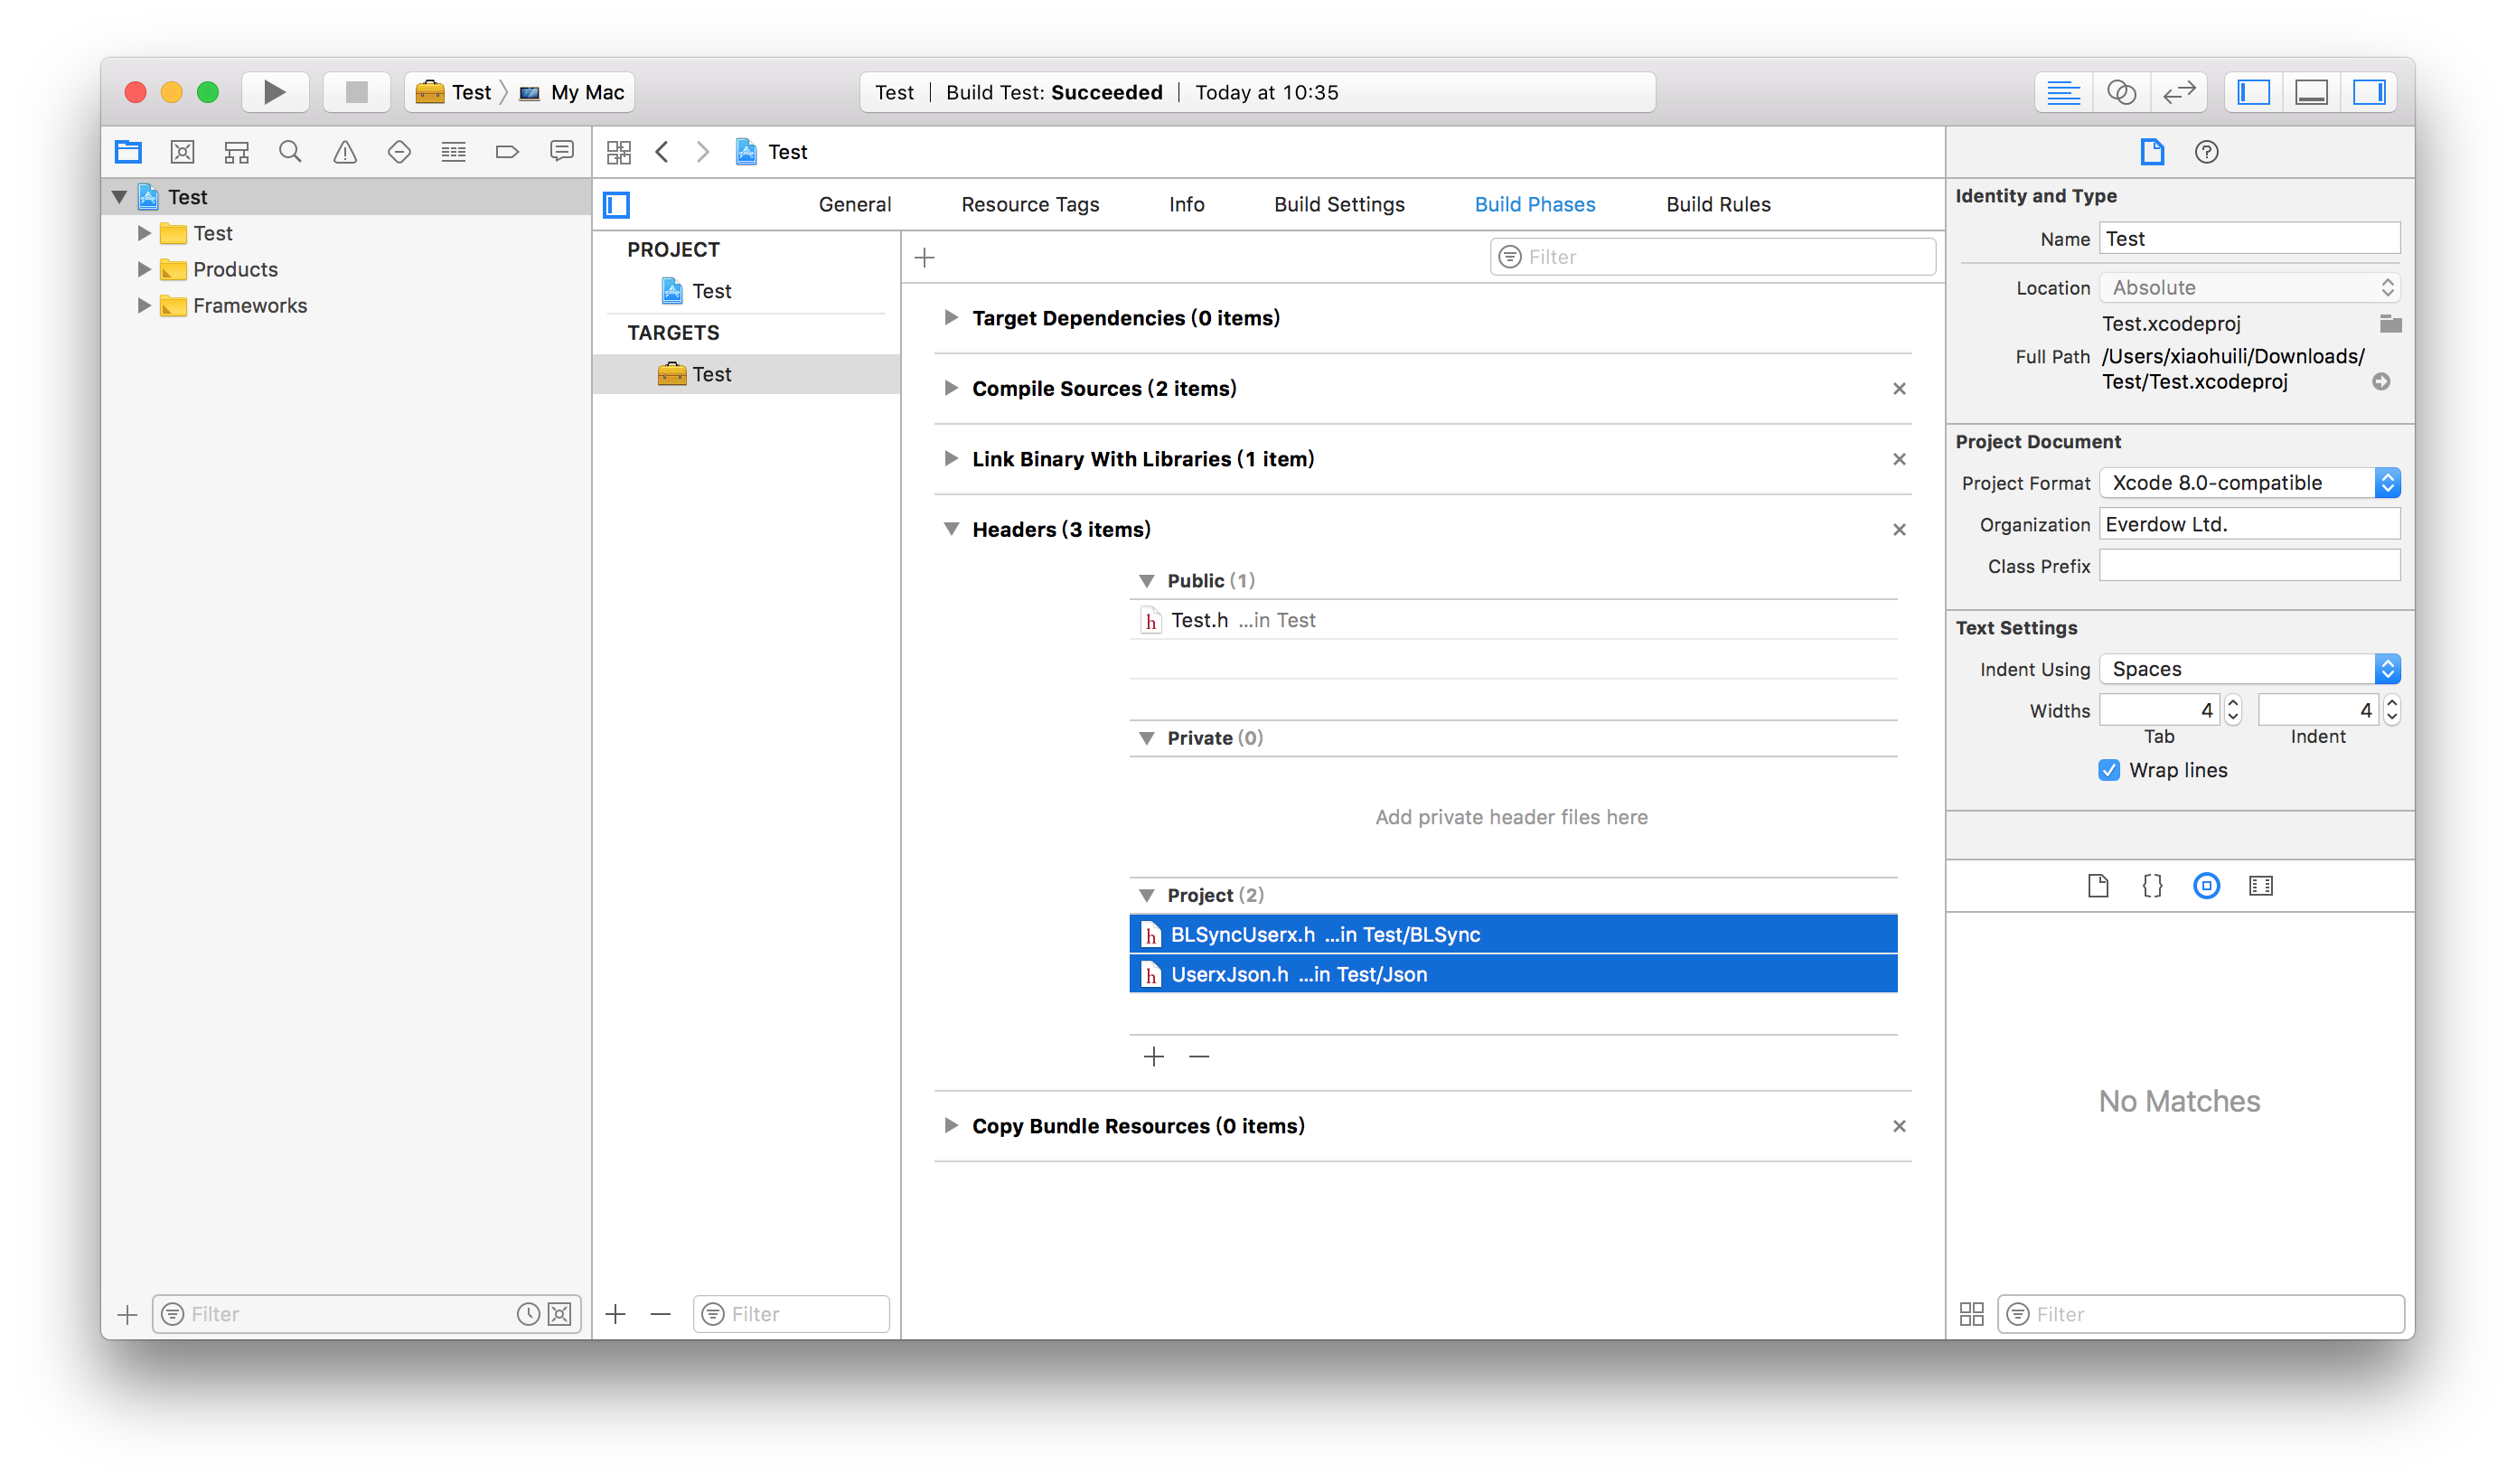Remove selected headers with minus button

(x=1199, y=1057)
